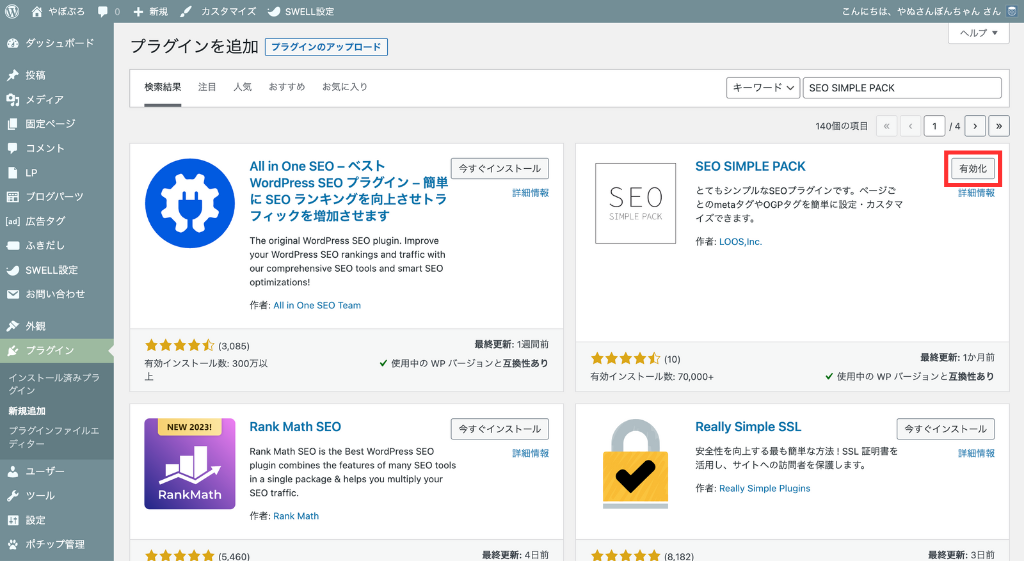
Task: Open the comments bubble in admin bar
Action: click(108, 11)
